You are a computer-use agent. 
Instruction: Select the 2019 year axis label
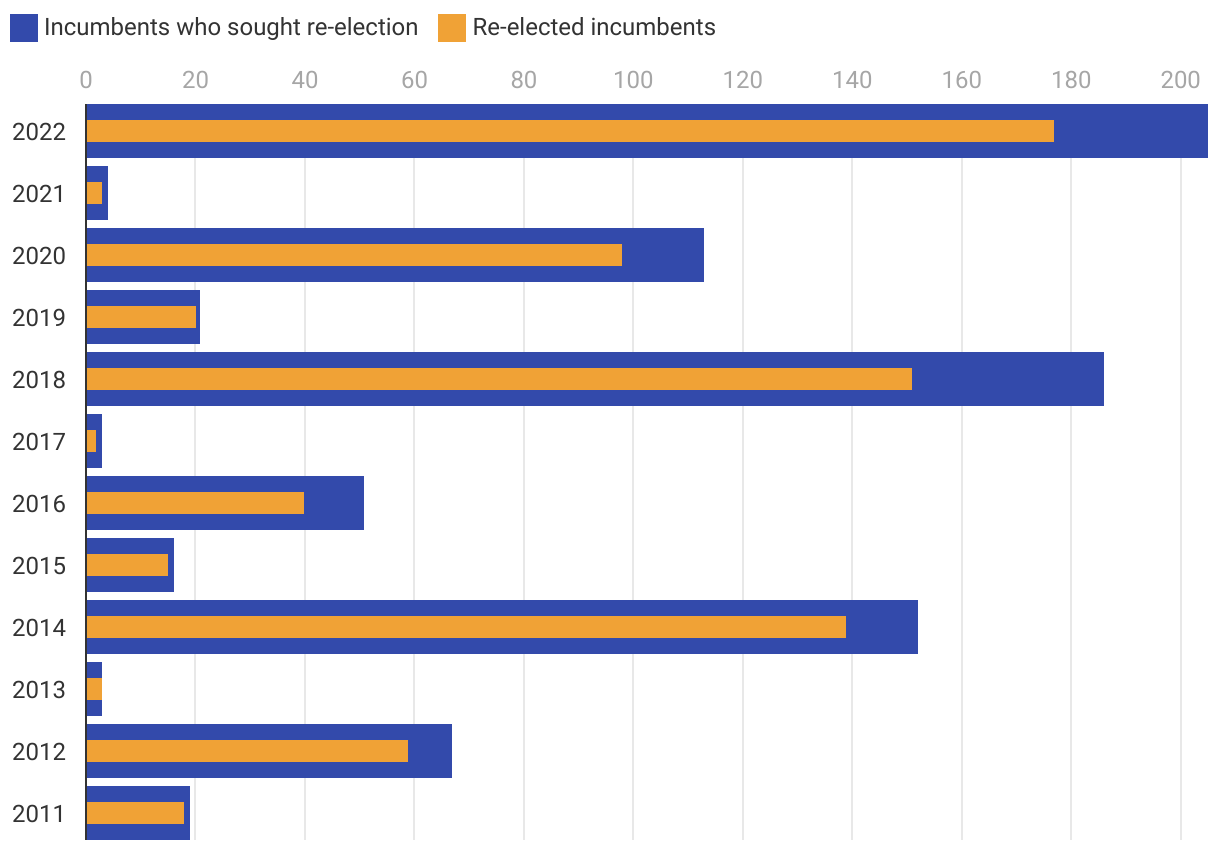pos(39,318)
